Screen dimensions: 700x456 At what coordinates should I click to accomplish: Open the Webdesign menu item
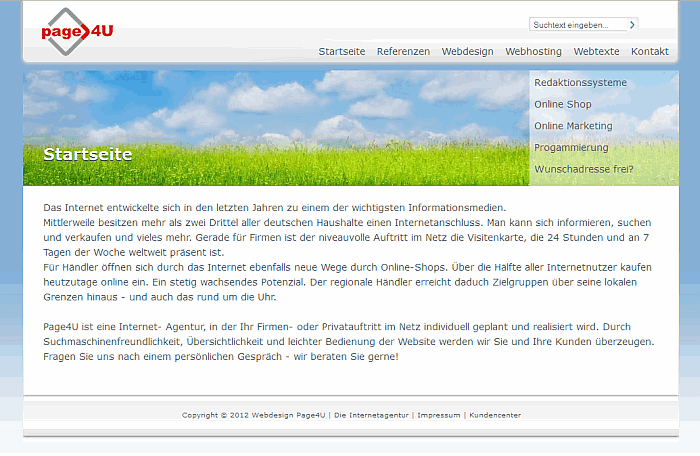(467, 51)
